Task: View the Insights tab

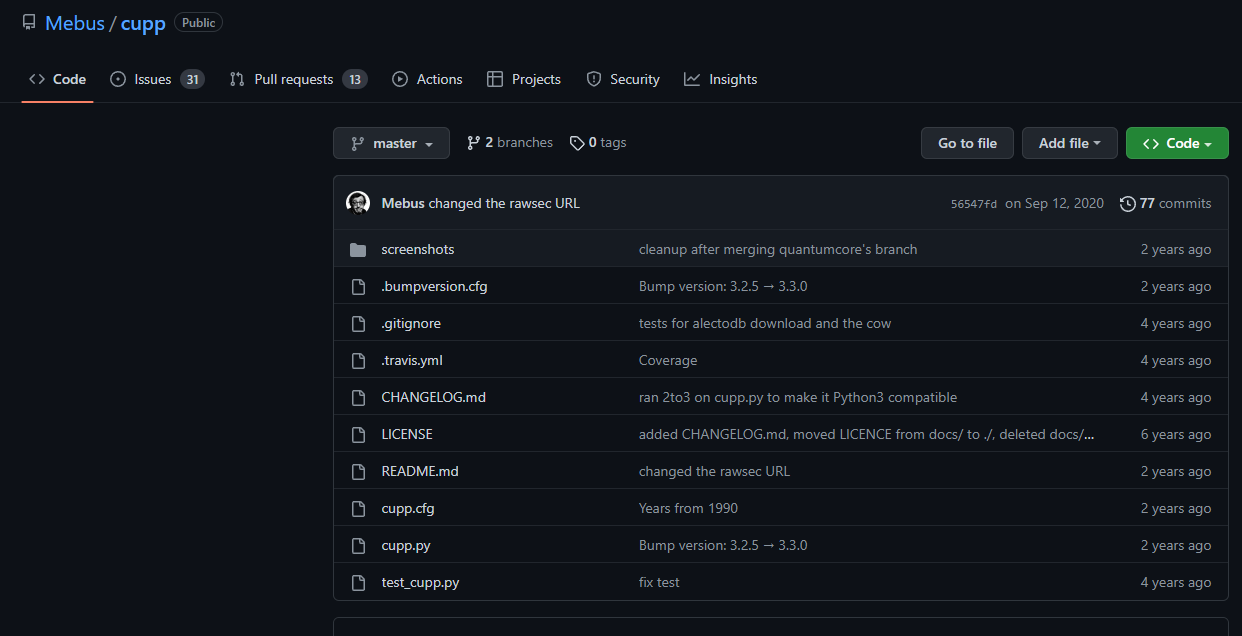Action: (721, 79)
